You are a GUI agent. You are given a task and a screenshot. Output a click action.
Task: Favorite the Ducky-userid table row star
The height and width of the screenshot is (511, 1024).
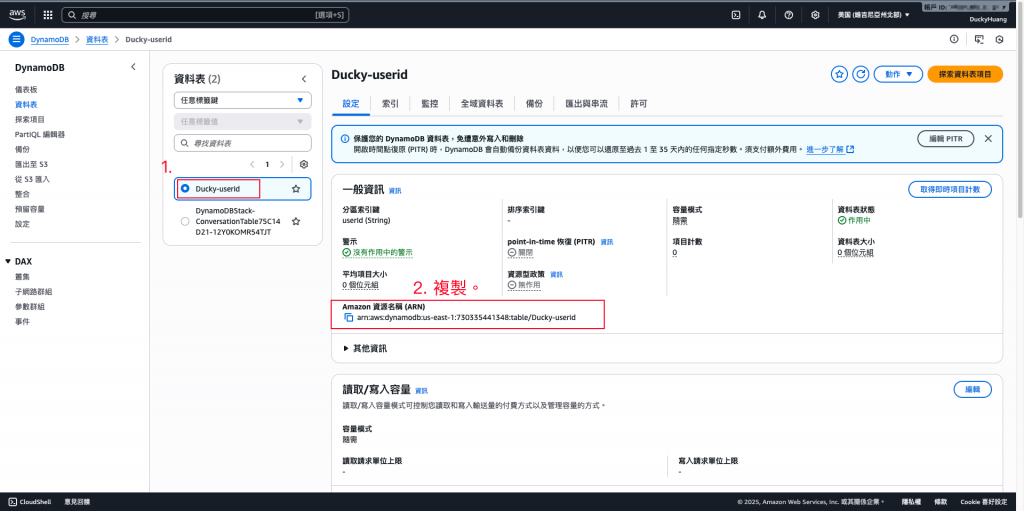click(296, 188)
